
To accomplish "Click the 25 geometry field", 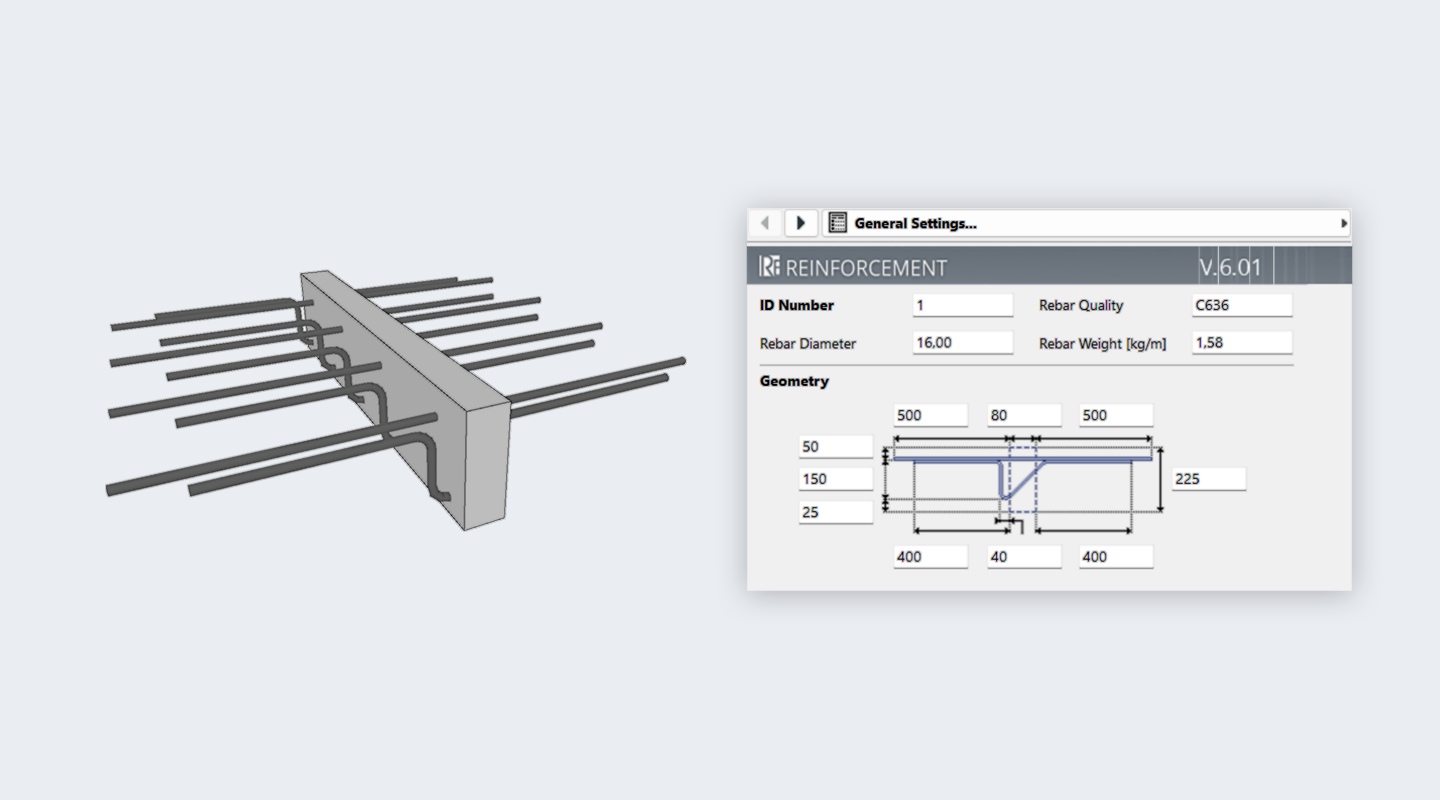I will [x=836, y=512].
